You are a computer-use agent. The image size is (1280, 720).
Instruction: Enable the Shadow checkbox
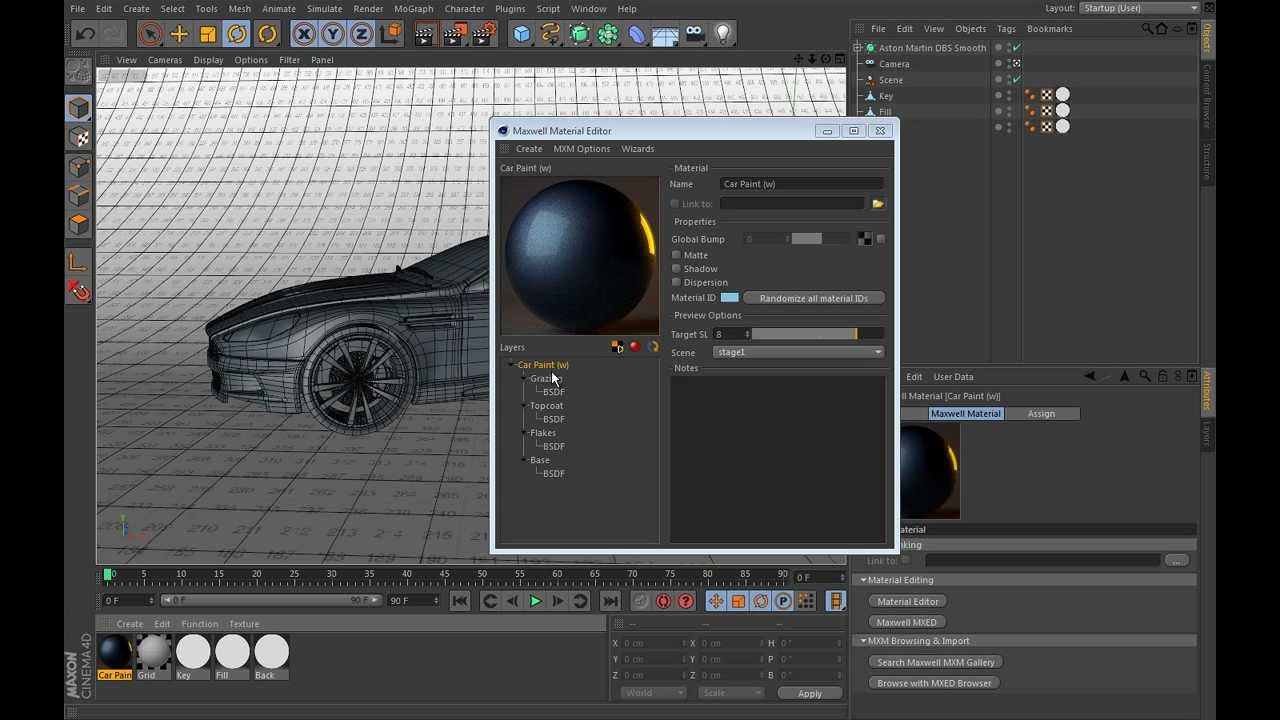coord(676,269)
